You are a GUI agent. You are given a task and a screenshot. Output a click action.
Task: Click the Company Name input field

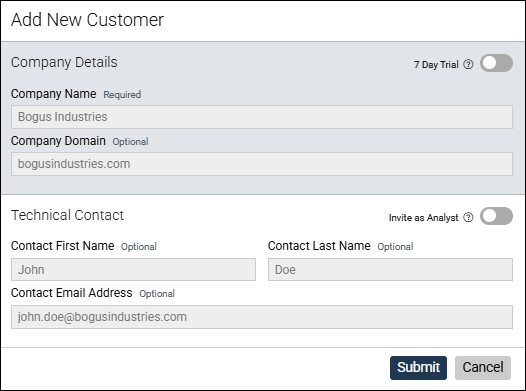tap(262, 117)
